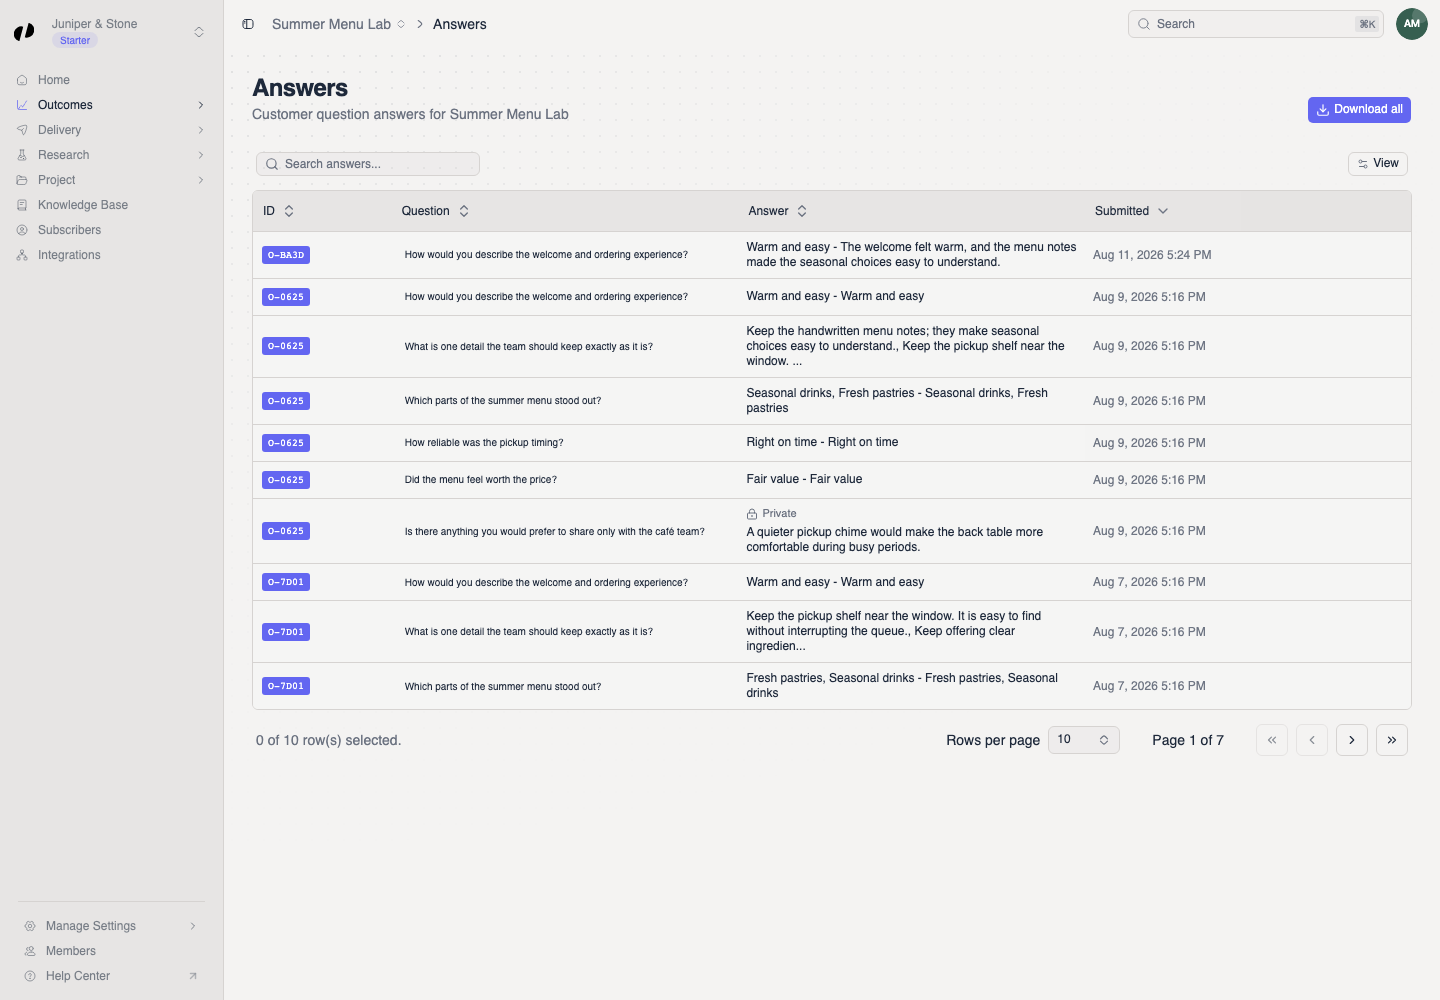Click the Home icon in sidebar
Viewport: 1440px width, 1000px height.
tap(22, 80)
